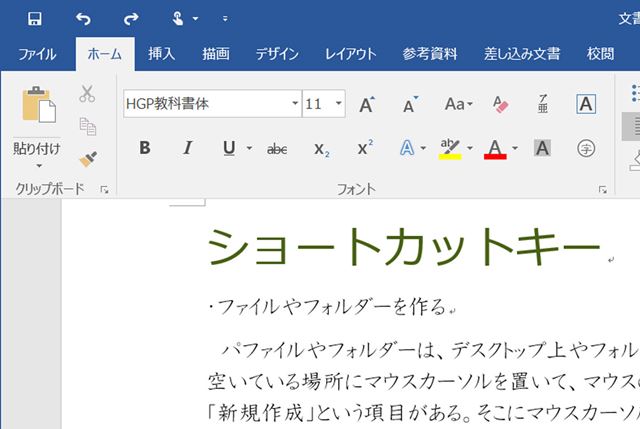Toggle underline formatting

tap(229, 148)
